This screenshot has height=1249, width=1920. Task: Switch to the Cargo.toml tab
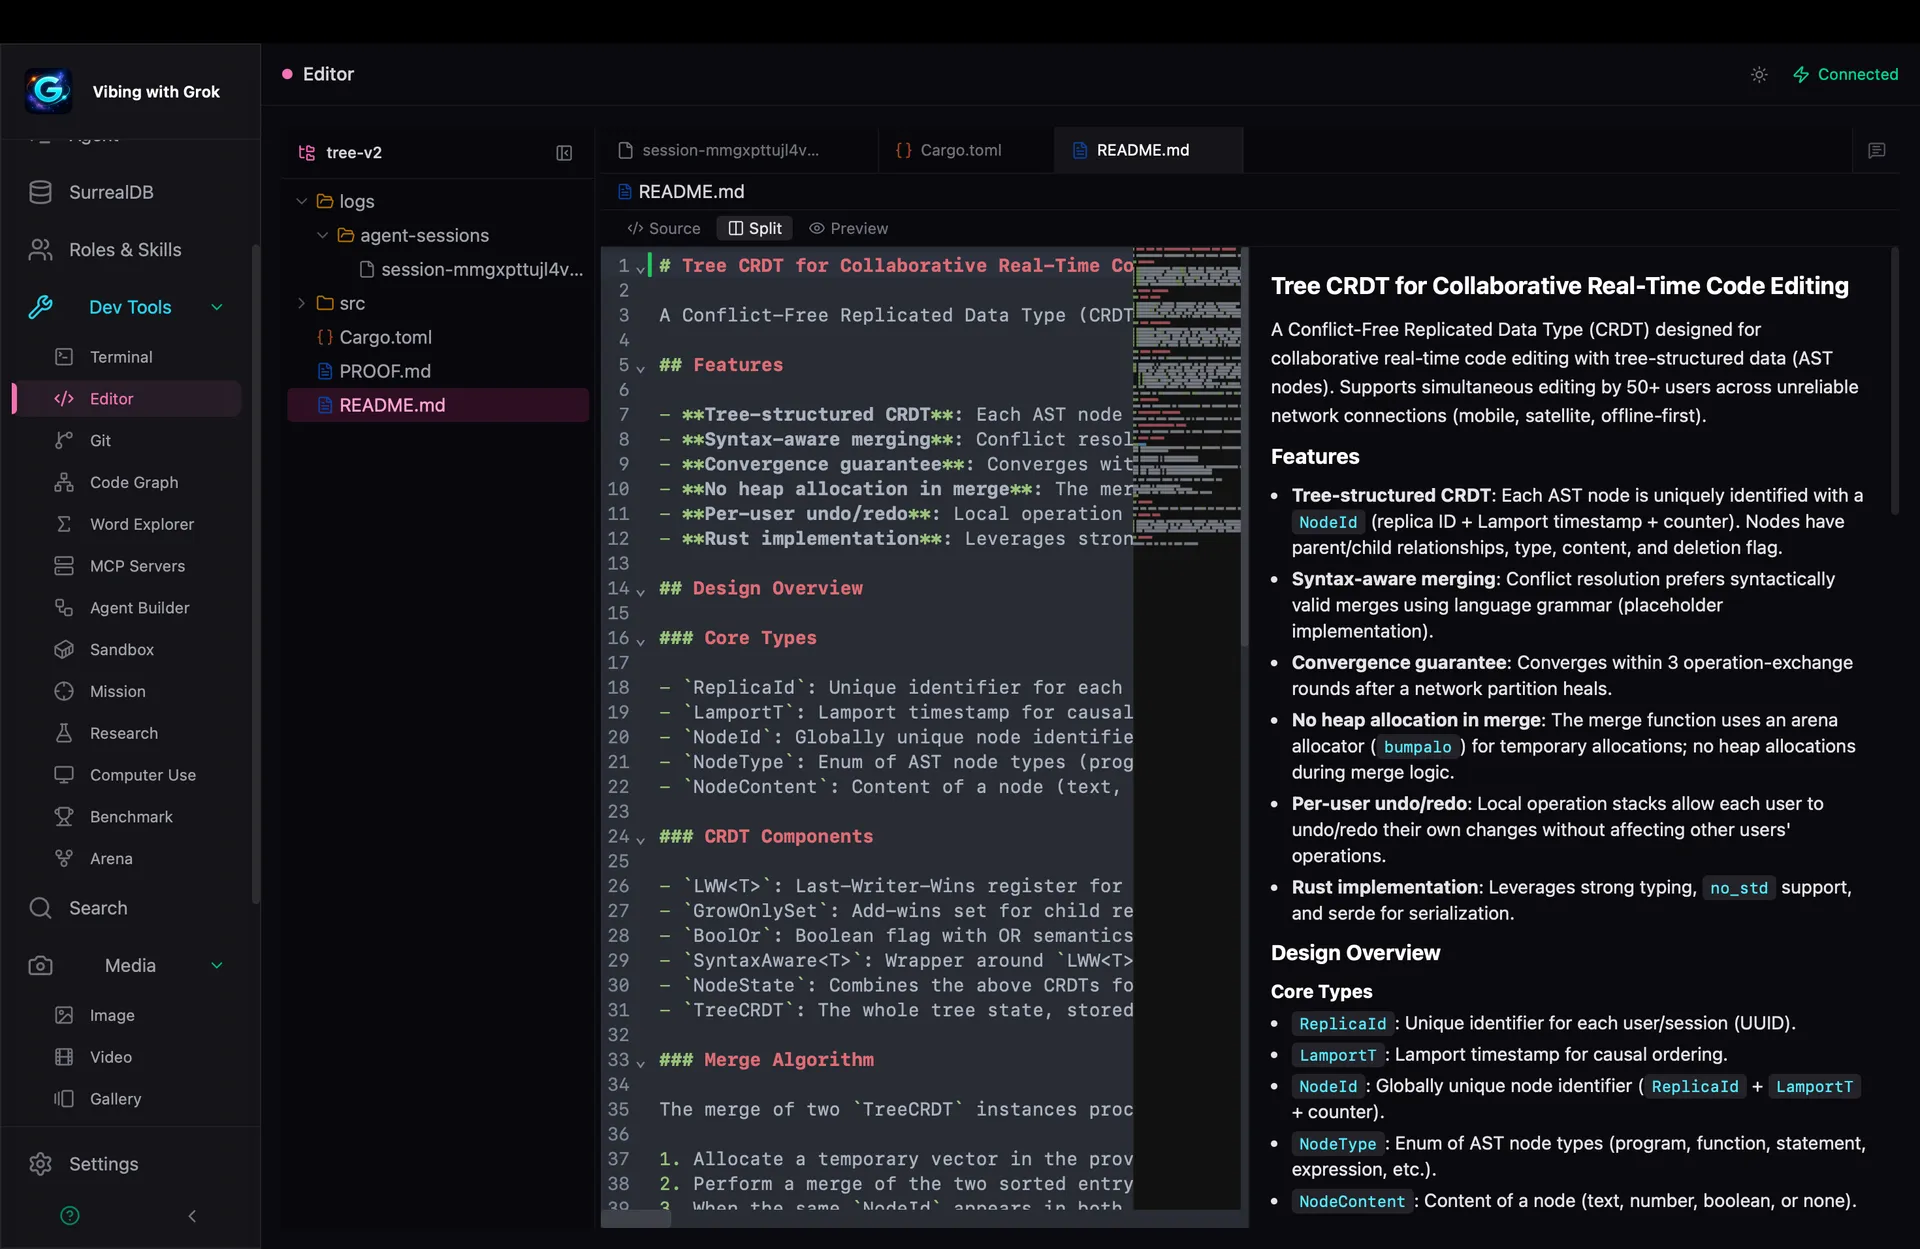click(961, 150)
